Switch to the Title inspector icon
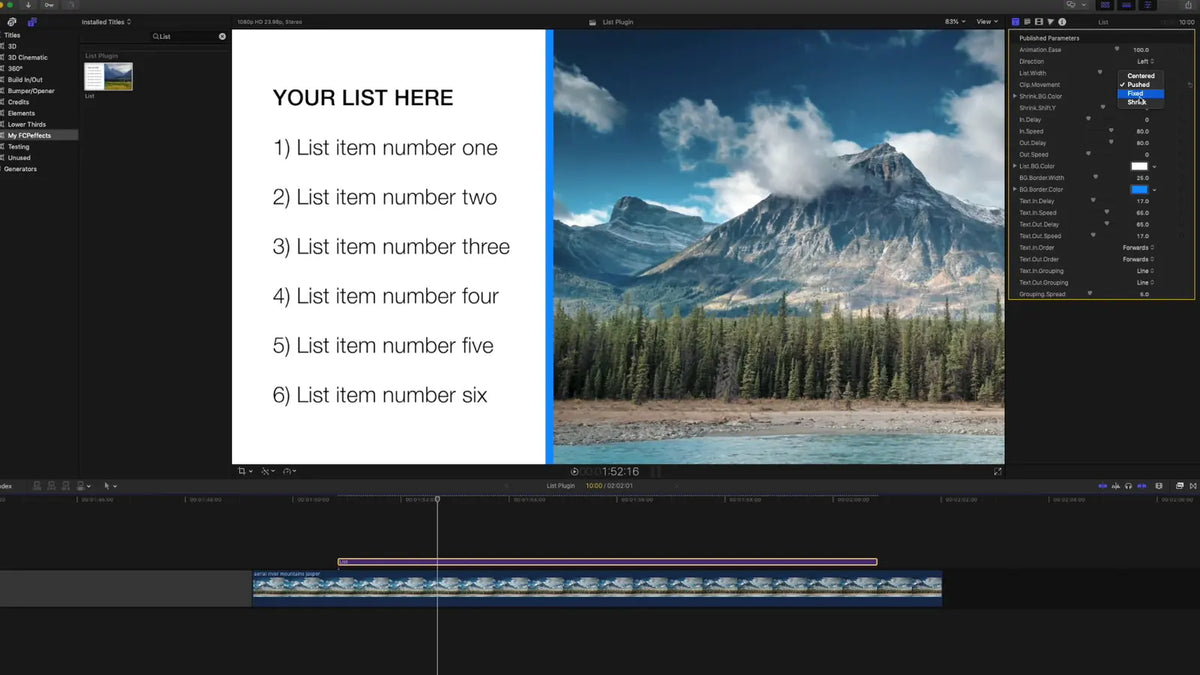The image size is (1200, 675). click(1016, 21)
